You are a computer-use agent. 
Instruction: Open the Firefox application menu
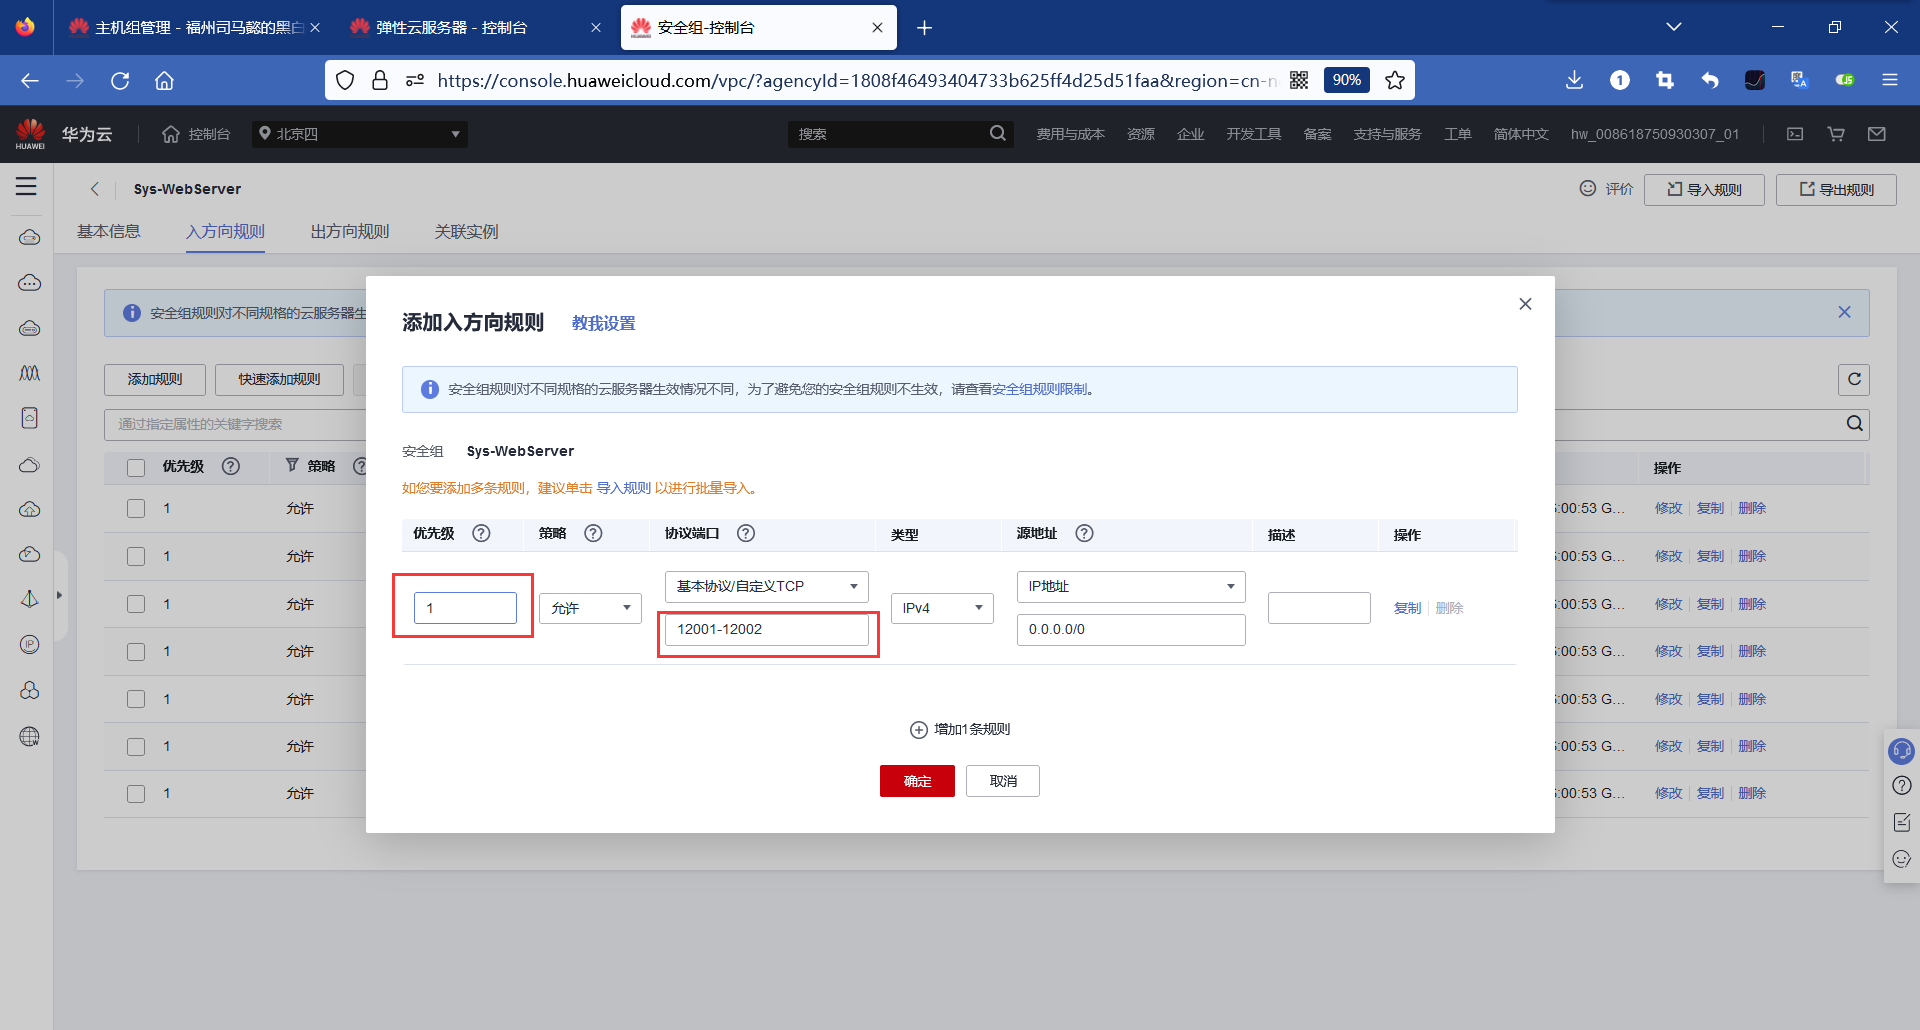click(x=1889, y=80)
